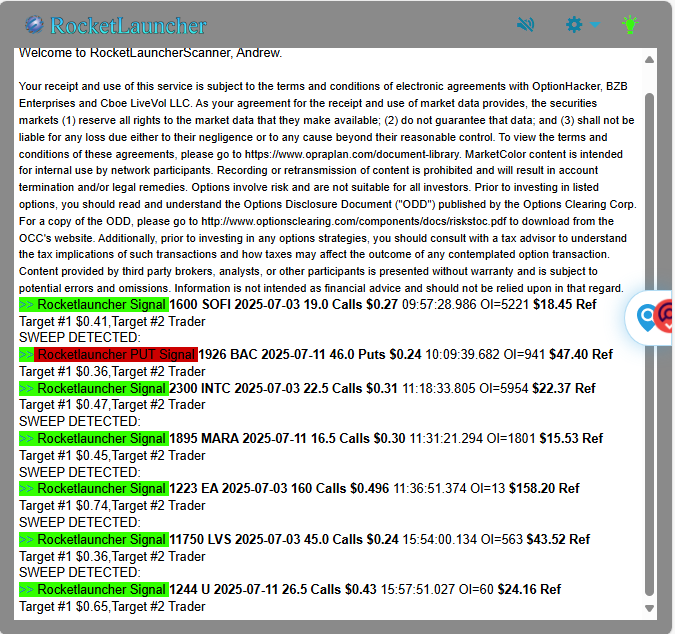Select the green Rocketlauncher Signal for U
Screen dimensions: 675x634
click(x=94, y=589)
